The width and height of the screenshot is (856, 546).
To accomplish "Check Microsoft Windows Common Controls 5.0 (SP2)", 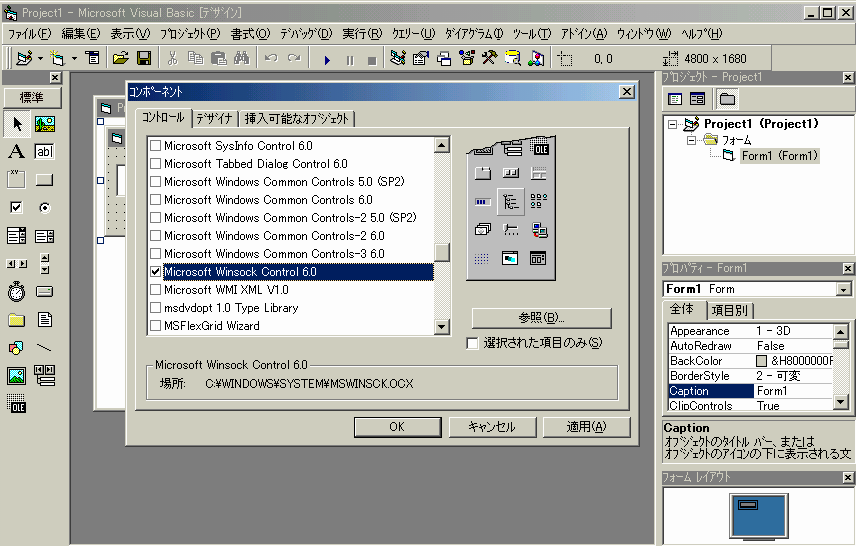I will [156, 182].
